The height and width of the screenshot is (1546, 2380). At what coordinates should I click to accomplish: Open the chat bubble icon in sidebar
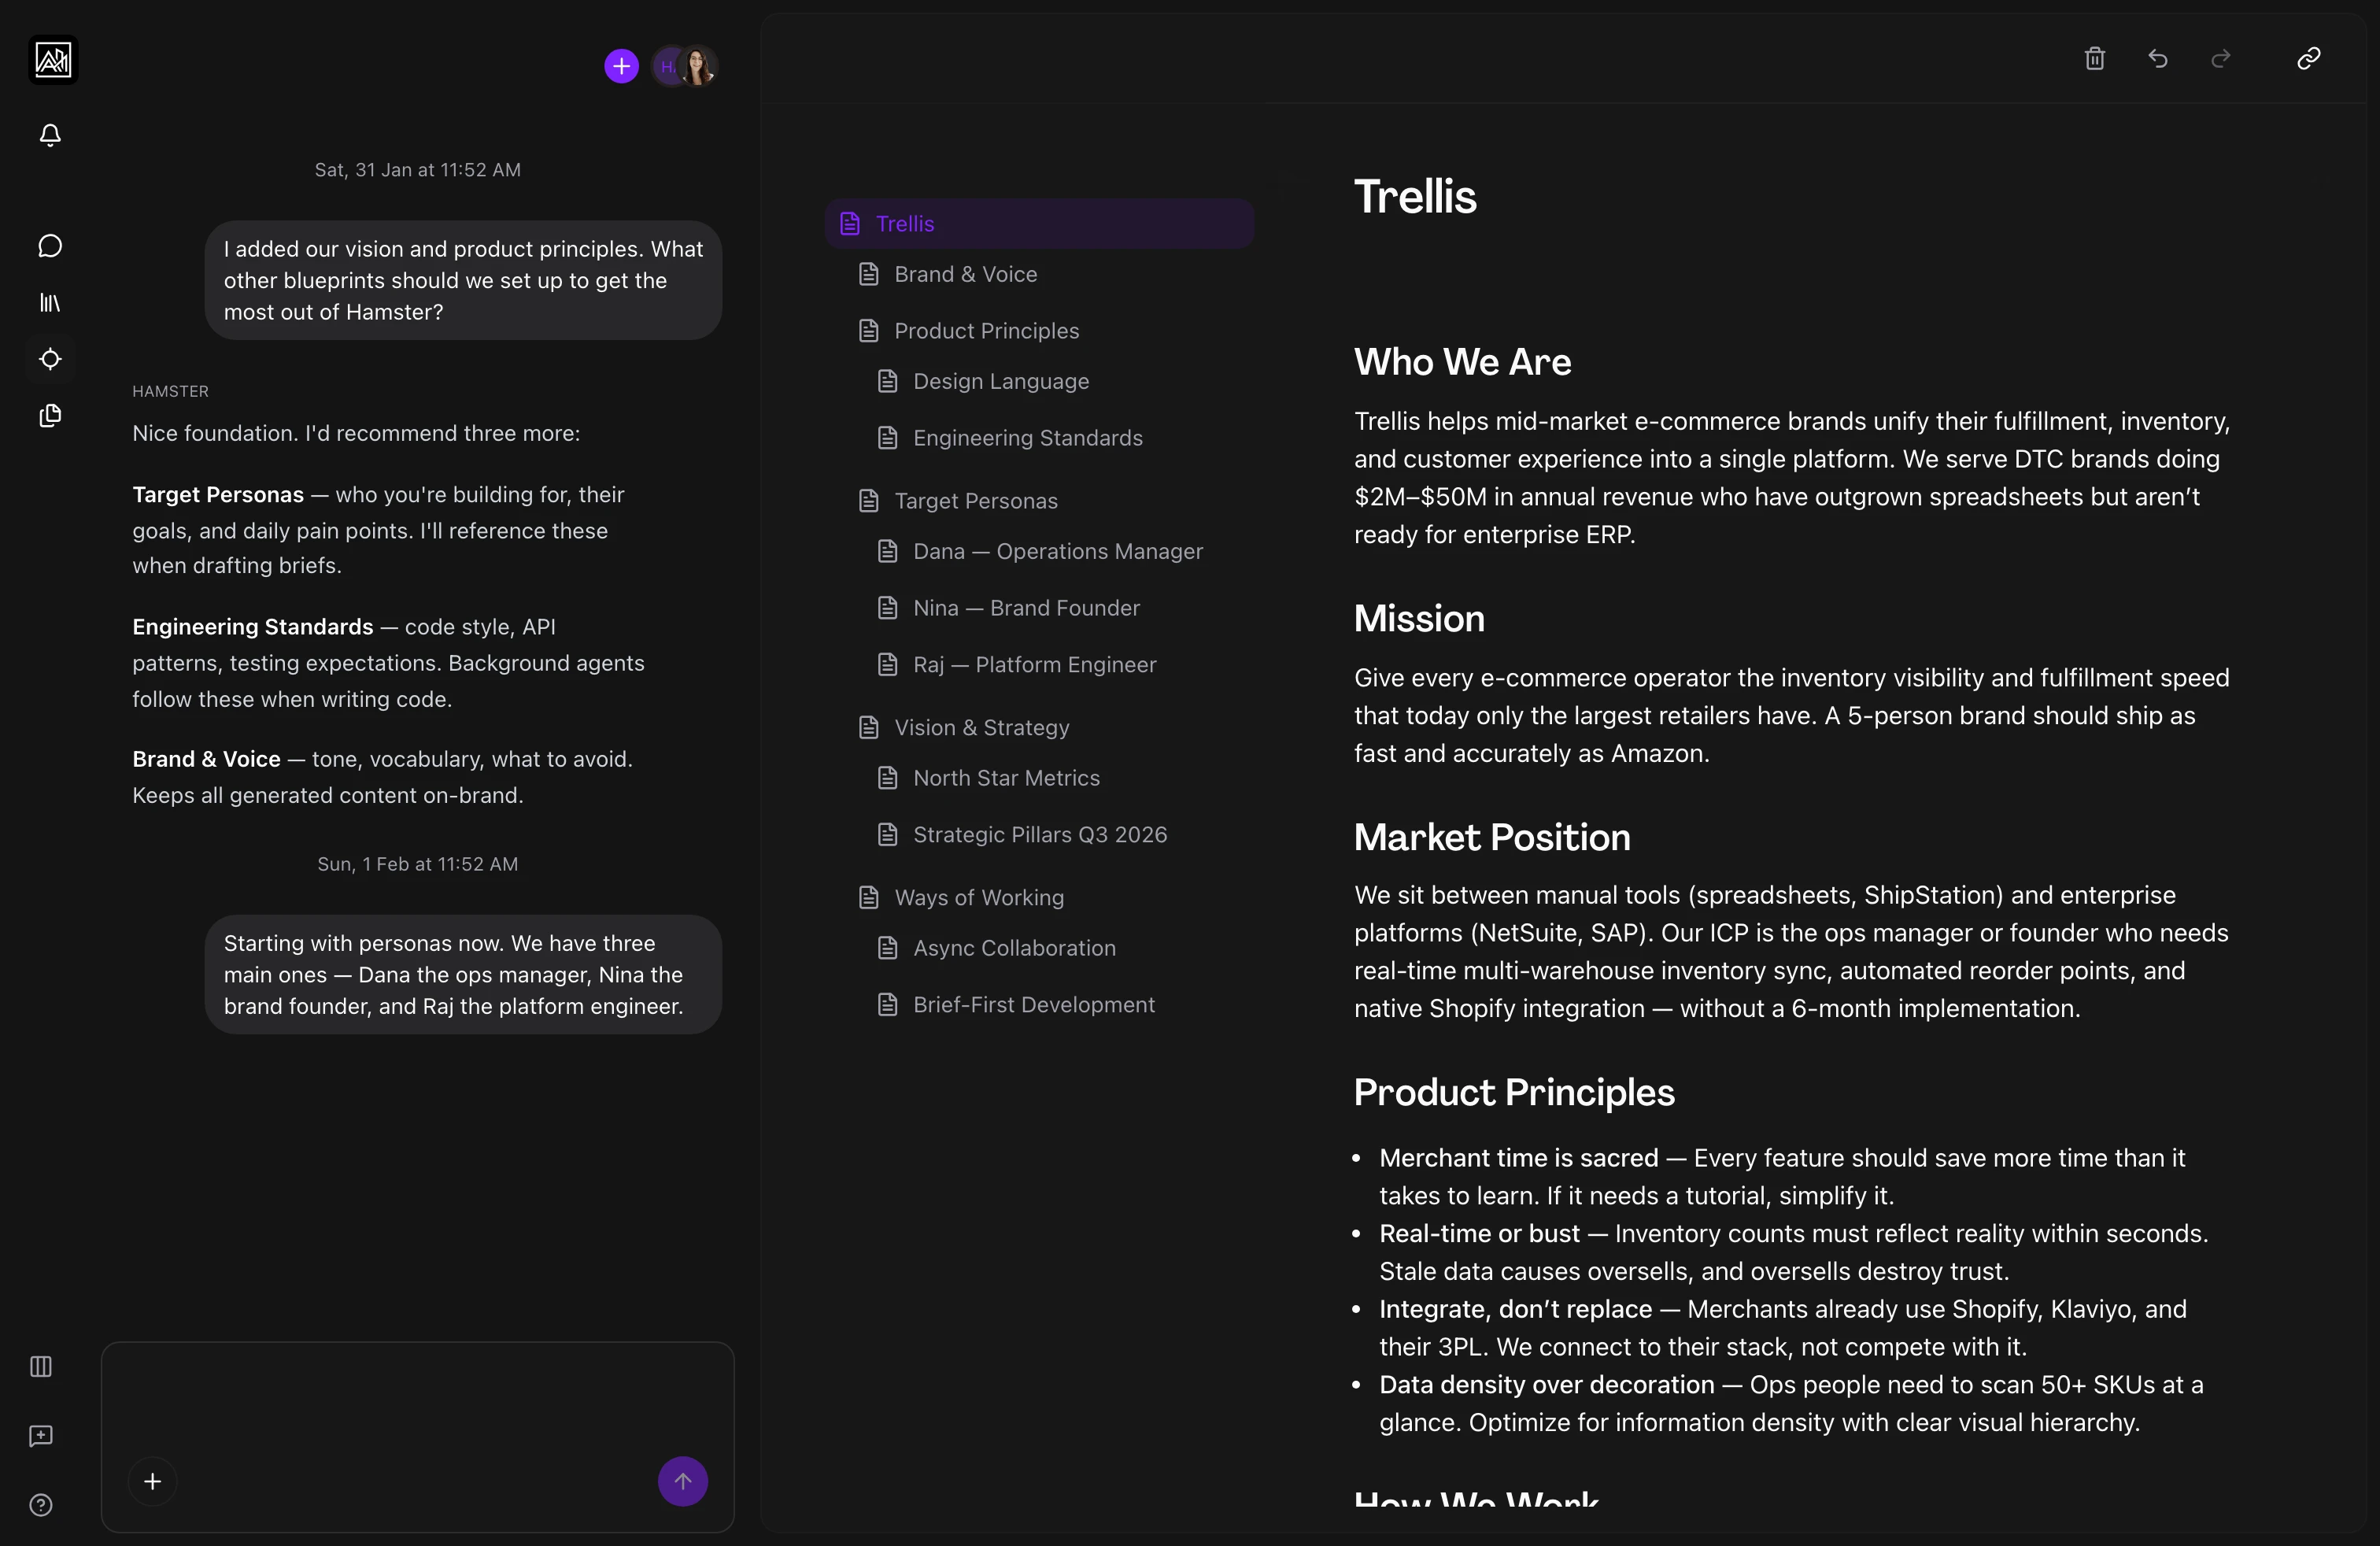(x=50, y=246)
